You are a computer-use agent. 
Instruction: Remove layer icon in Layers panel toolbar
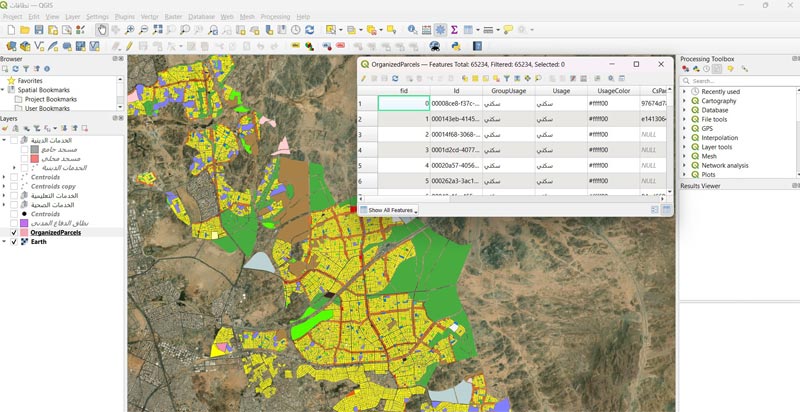(85, 128)
